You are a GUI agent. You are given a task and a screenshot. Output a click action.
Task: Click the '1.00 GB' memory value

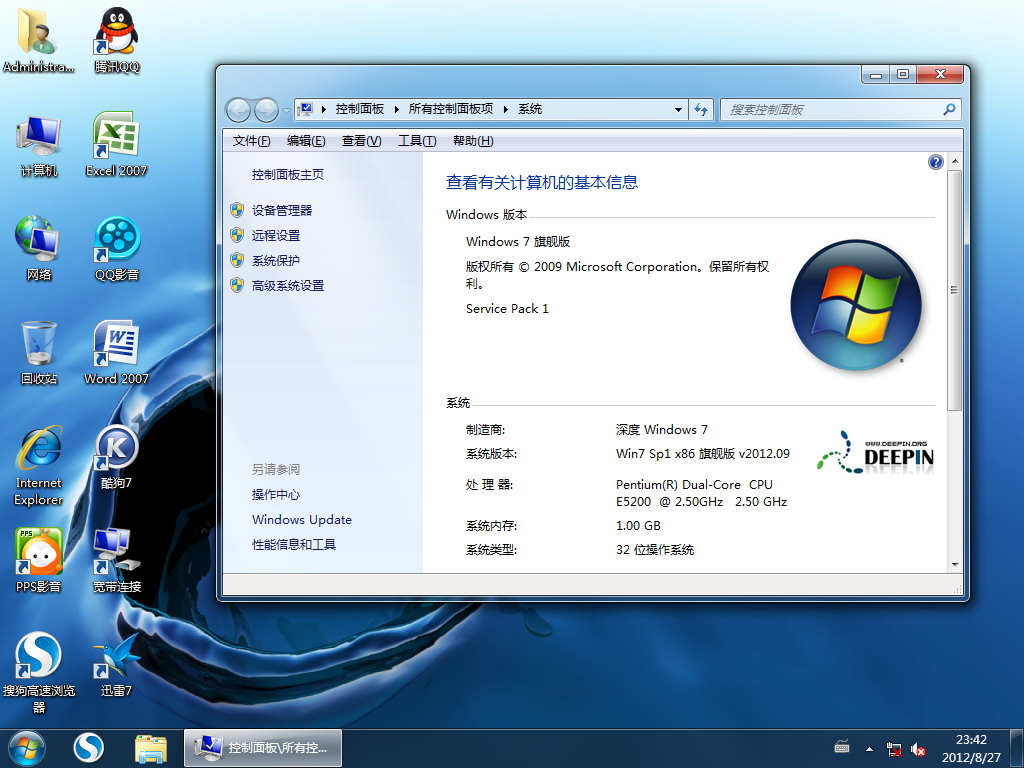tap(638, 526)
